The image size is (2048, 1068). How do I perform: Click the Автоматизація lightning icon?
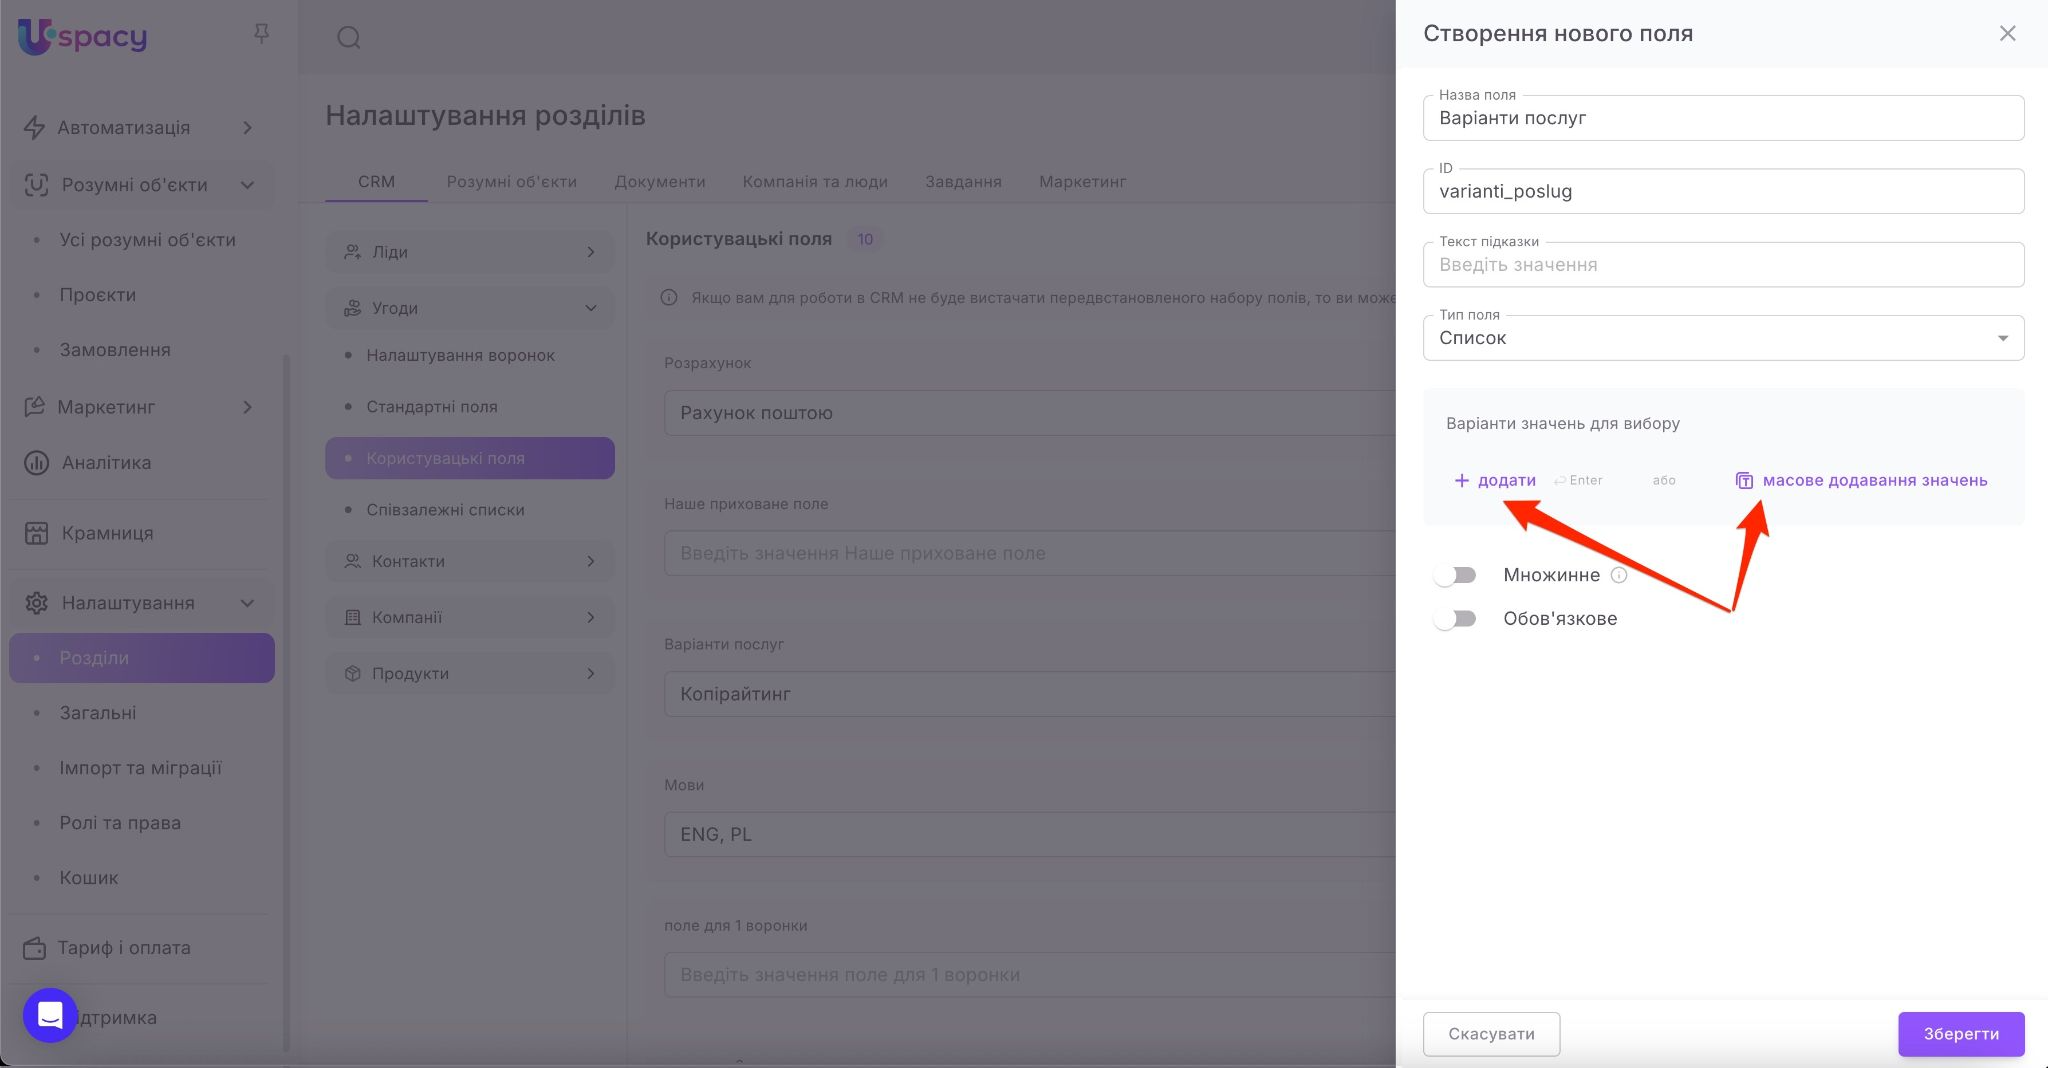[34, 128]
